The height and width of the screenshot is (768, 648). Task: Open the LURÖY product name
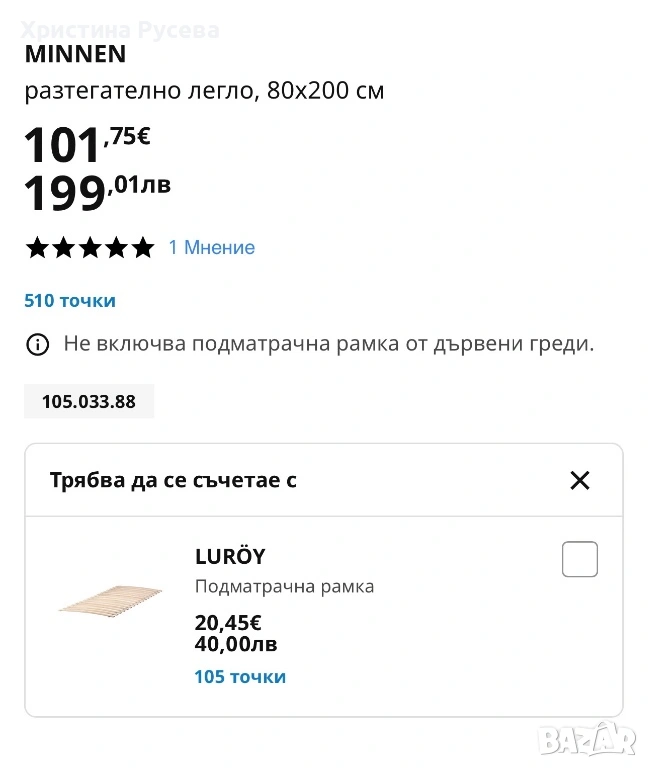click(x=230, y=557)
